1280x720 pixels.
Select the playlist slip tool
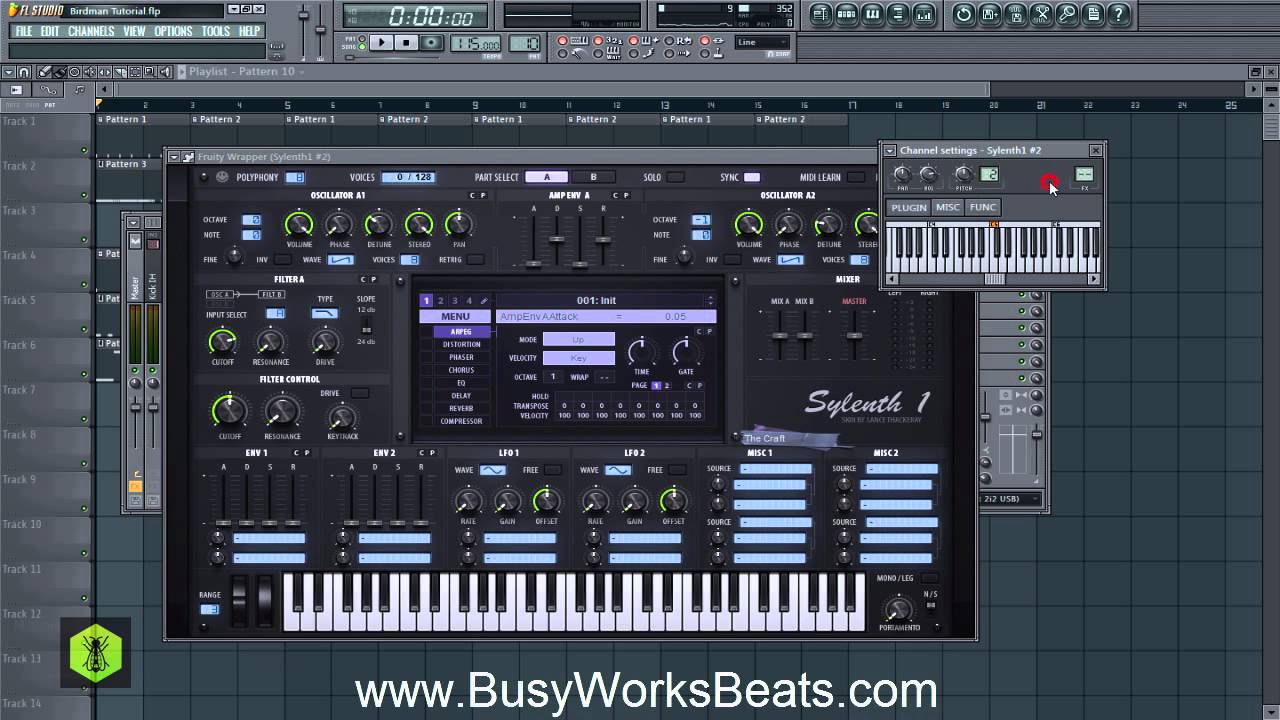105,72
